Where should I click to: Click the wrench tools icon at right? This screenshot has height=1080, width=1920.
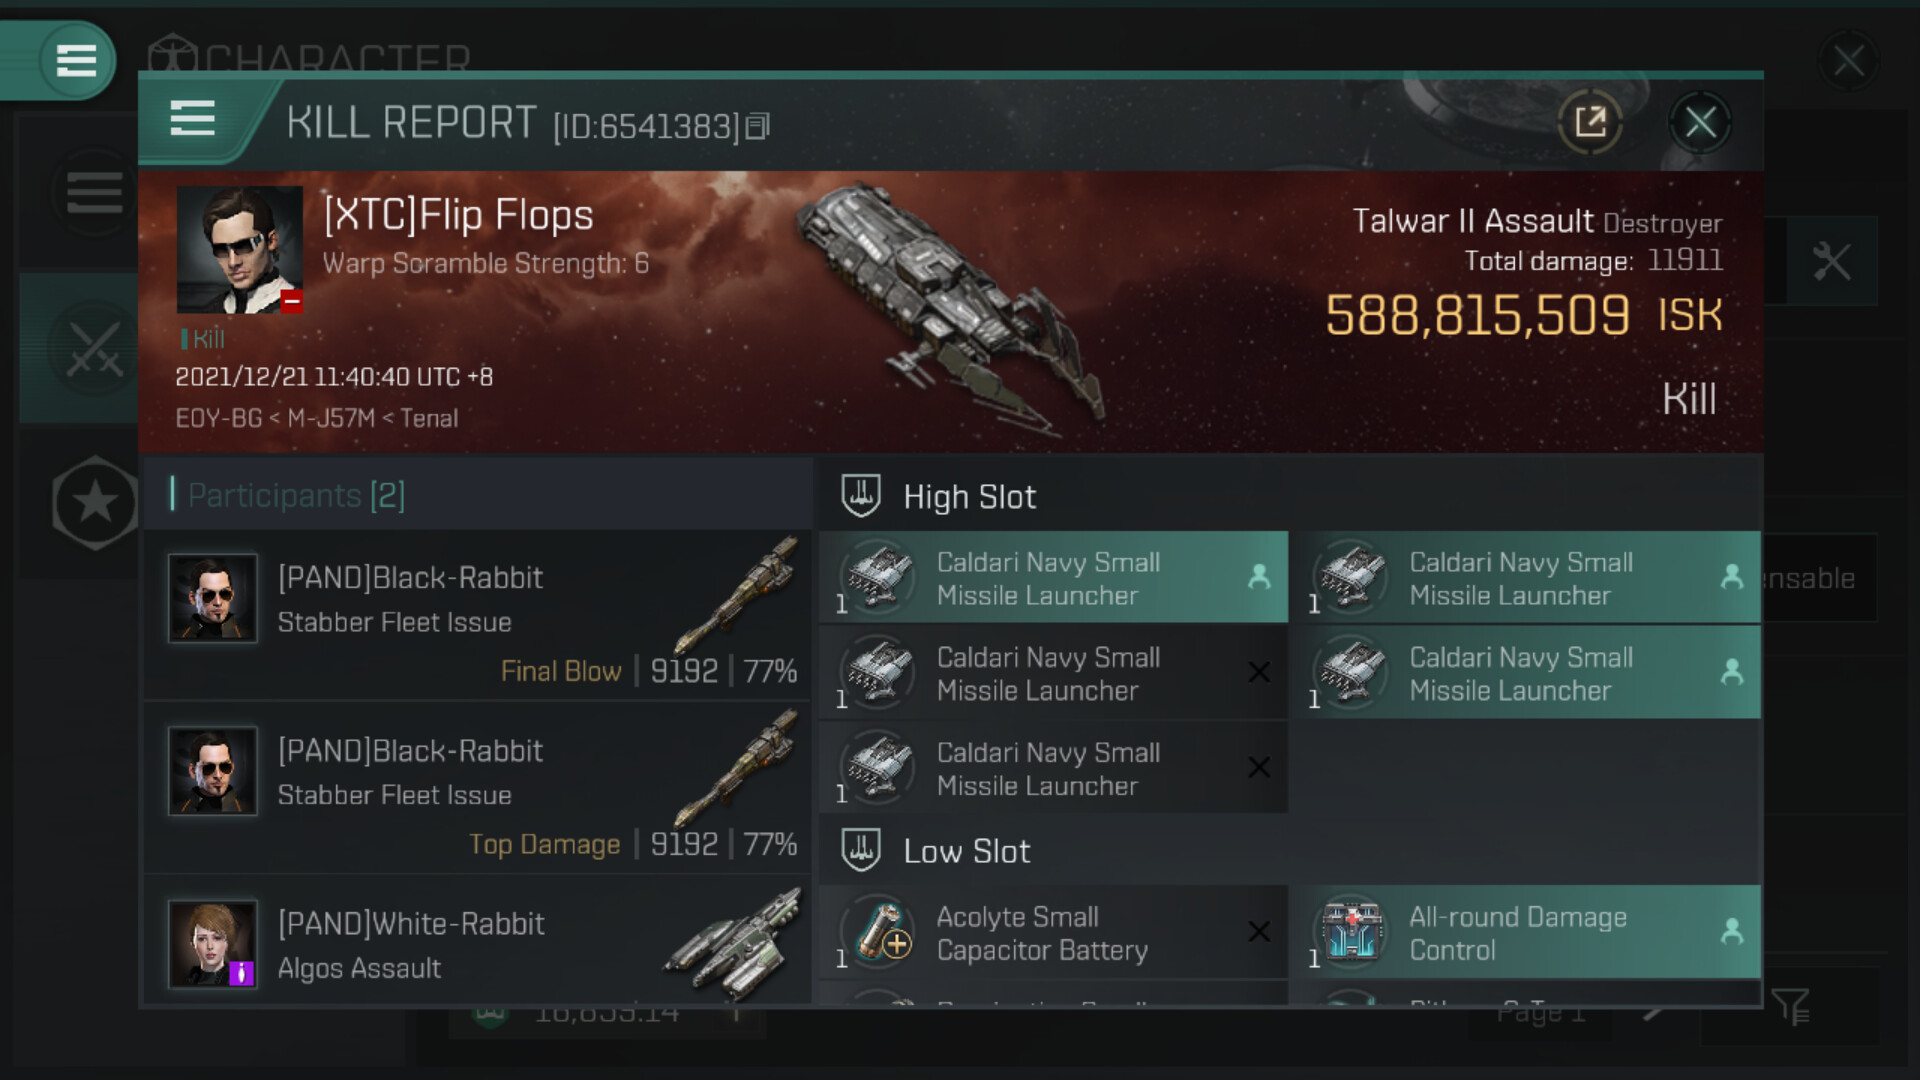1831,262
